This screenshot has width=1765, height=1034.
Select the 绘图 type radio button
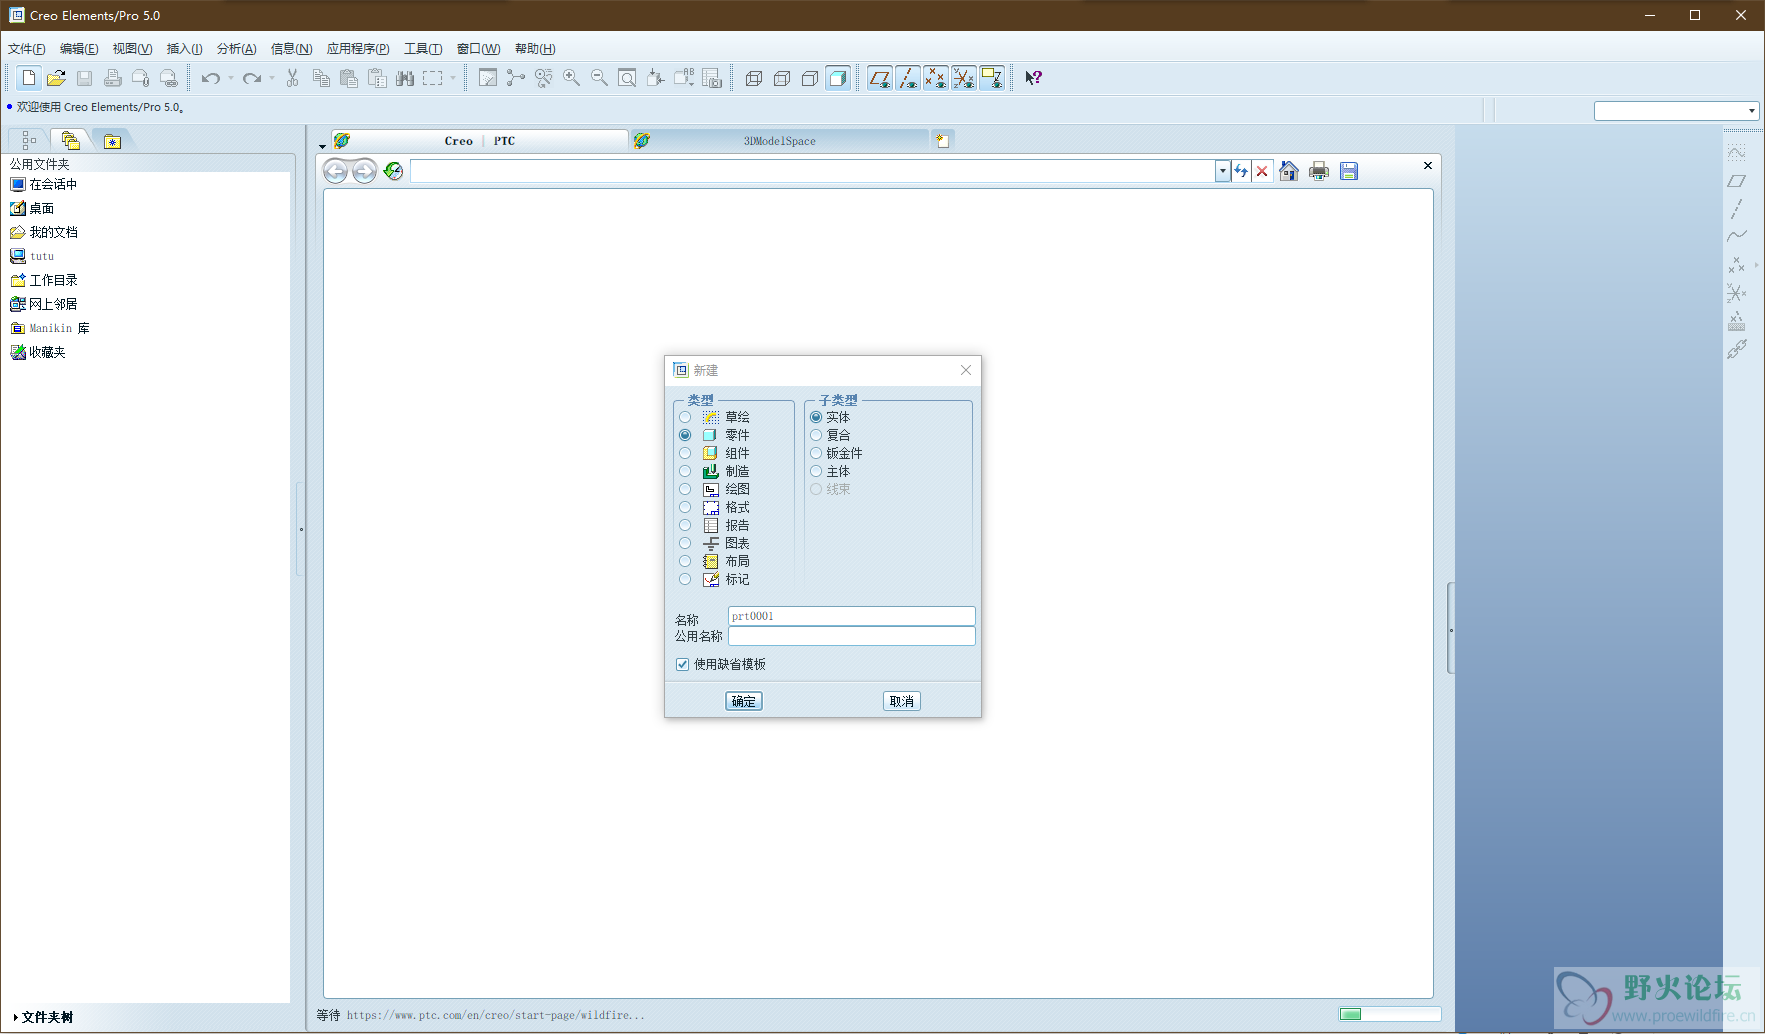tap(685, 489)
